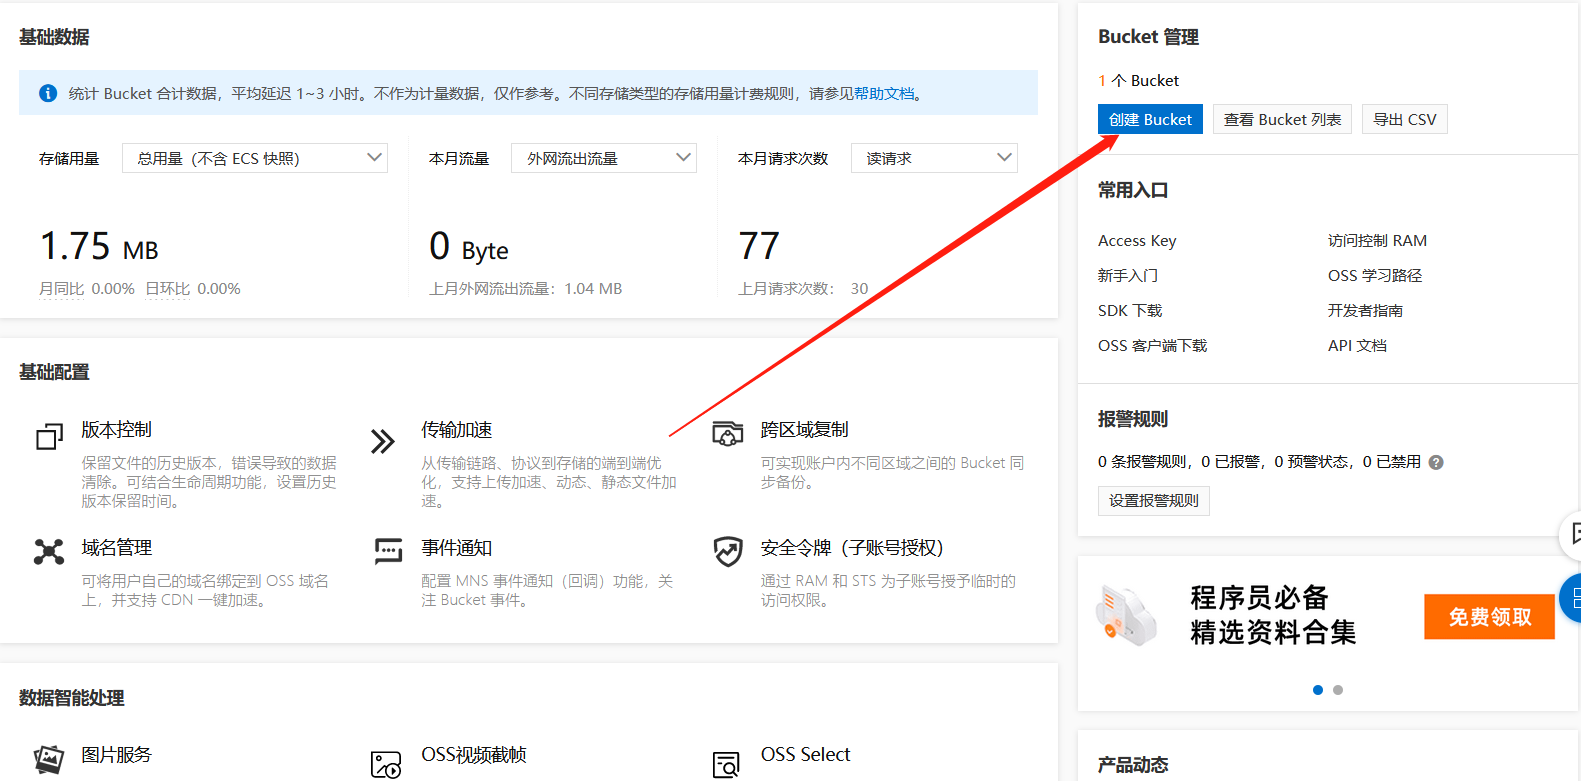This screenshot has width=1581, height=781.
Task: Click 查看 Bucket 列表 button
Action: tap(1282, 119)
